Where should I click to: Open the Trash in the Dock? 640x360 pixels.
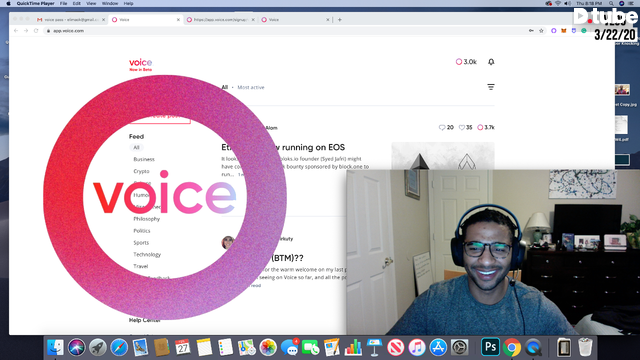pos(585,348)
